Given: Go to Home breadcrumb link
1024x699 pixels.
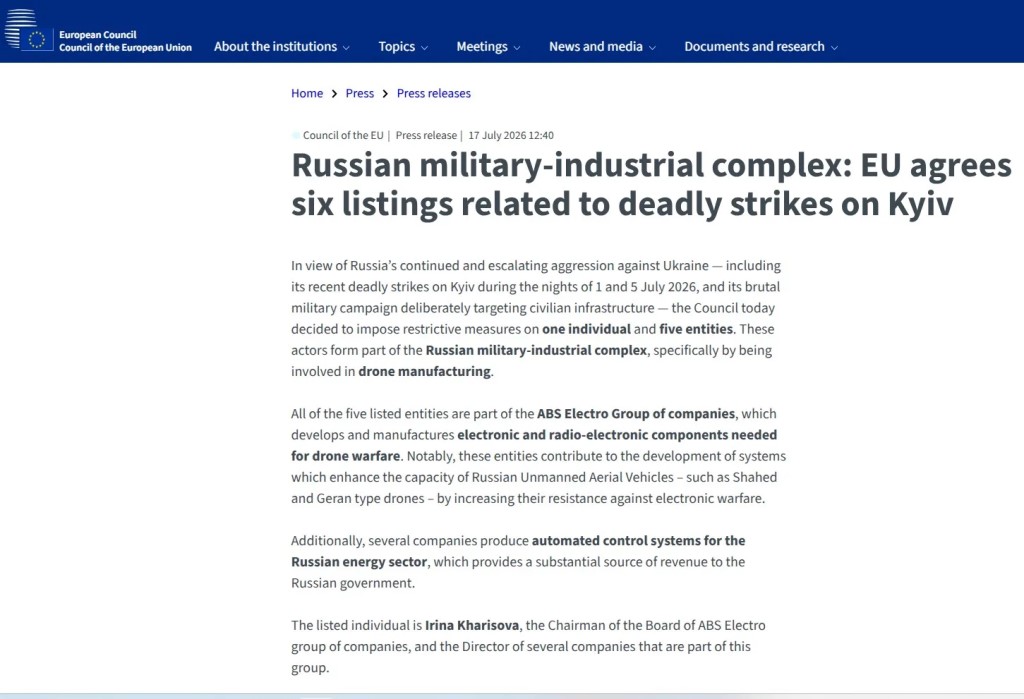Looking at the screenshot, I should (307, 93).
